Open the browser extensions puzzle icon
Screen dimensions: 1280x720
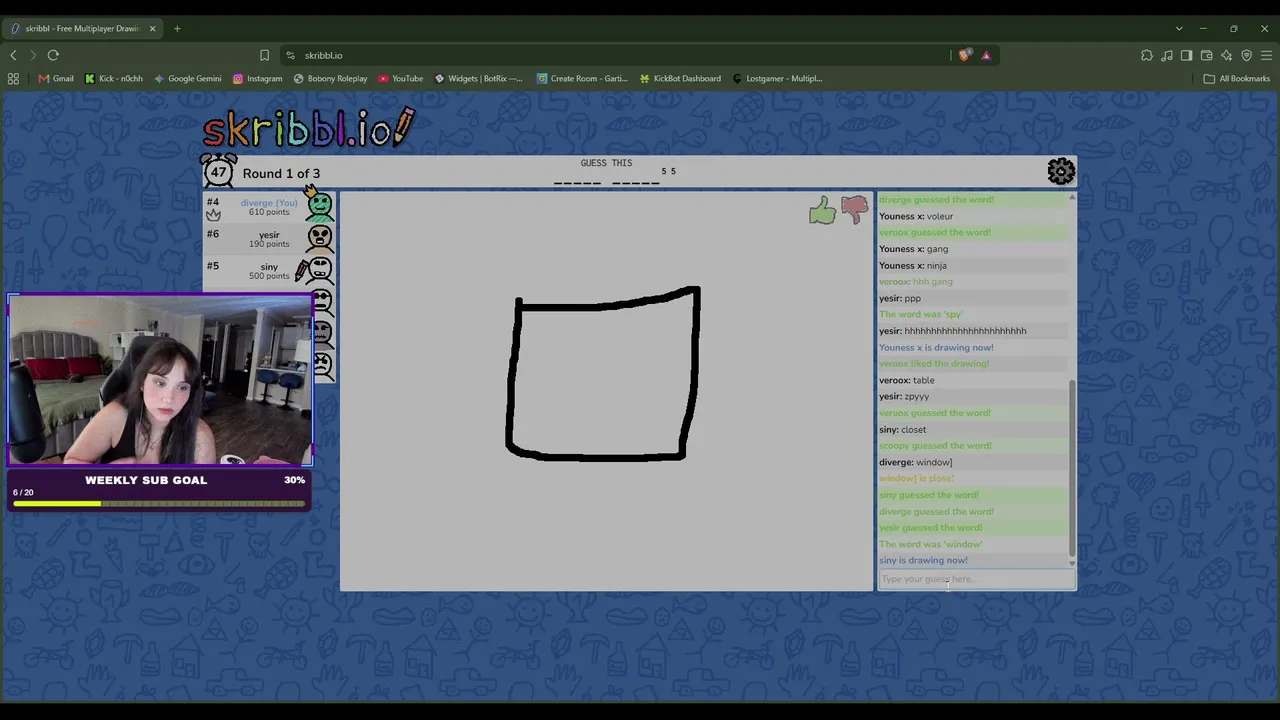[x=1147, y=55]
